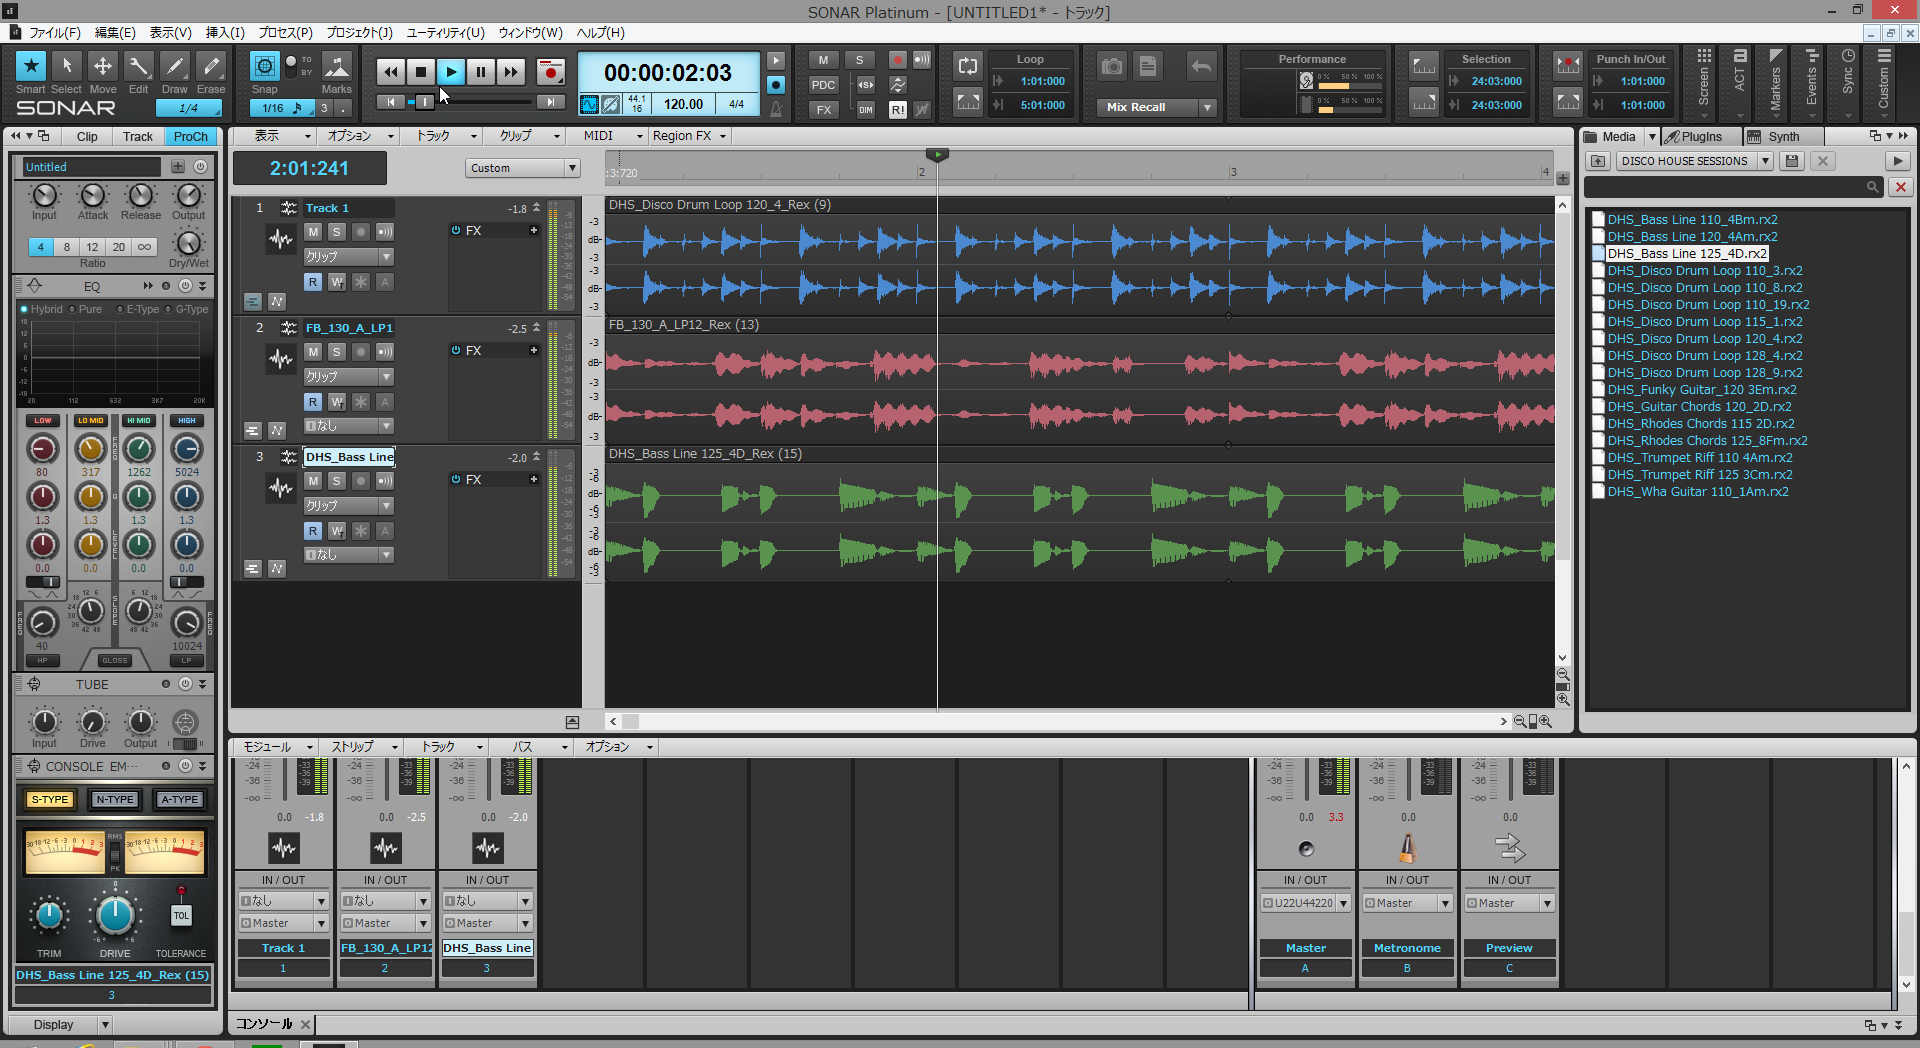Stop playback
The image size is (1920, 1048).
421,71
